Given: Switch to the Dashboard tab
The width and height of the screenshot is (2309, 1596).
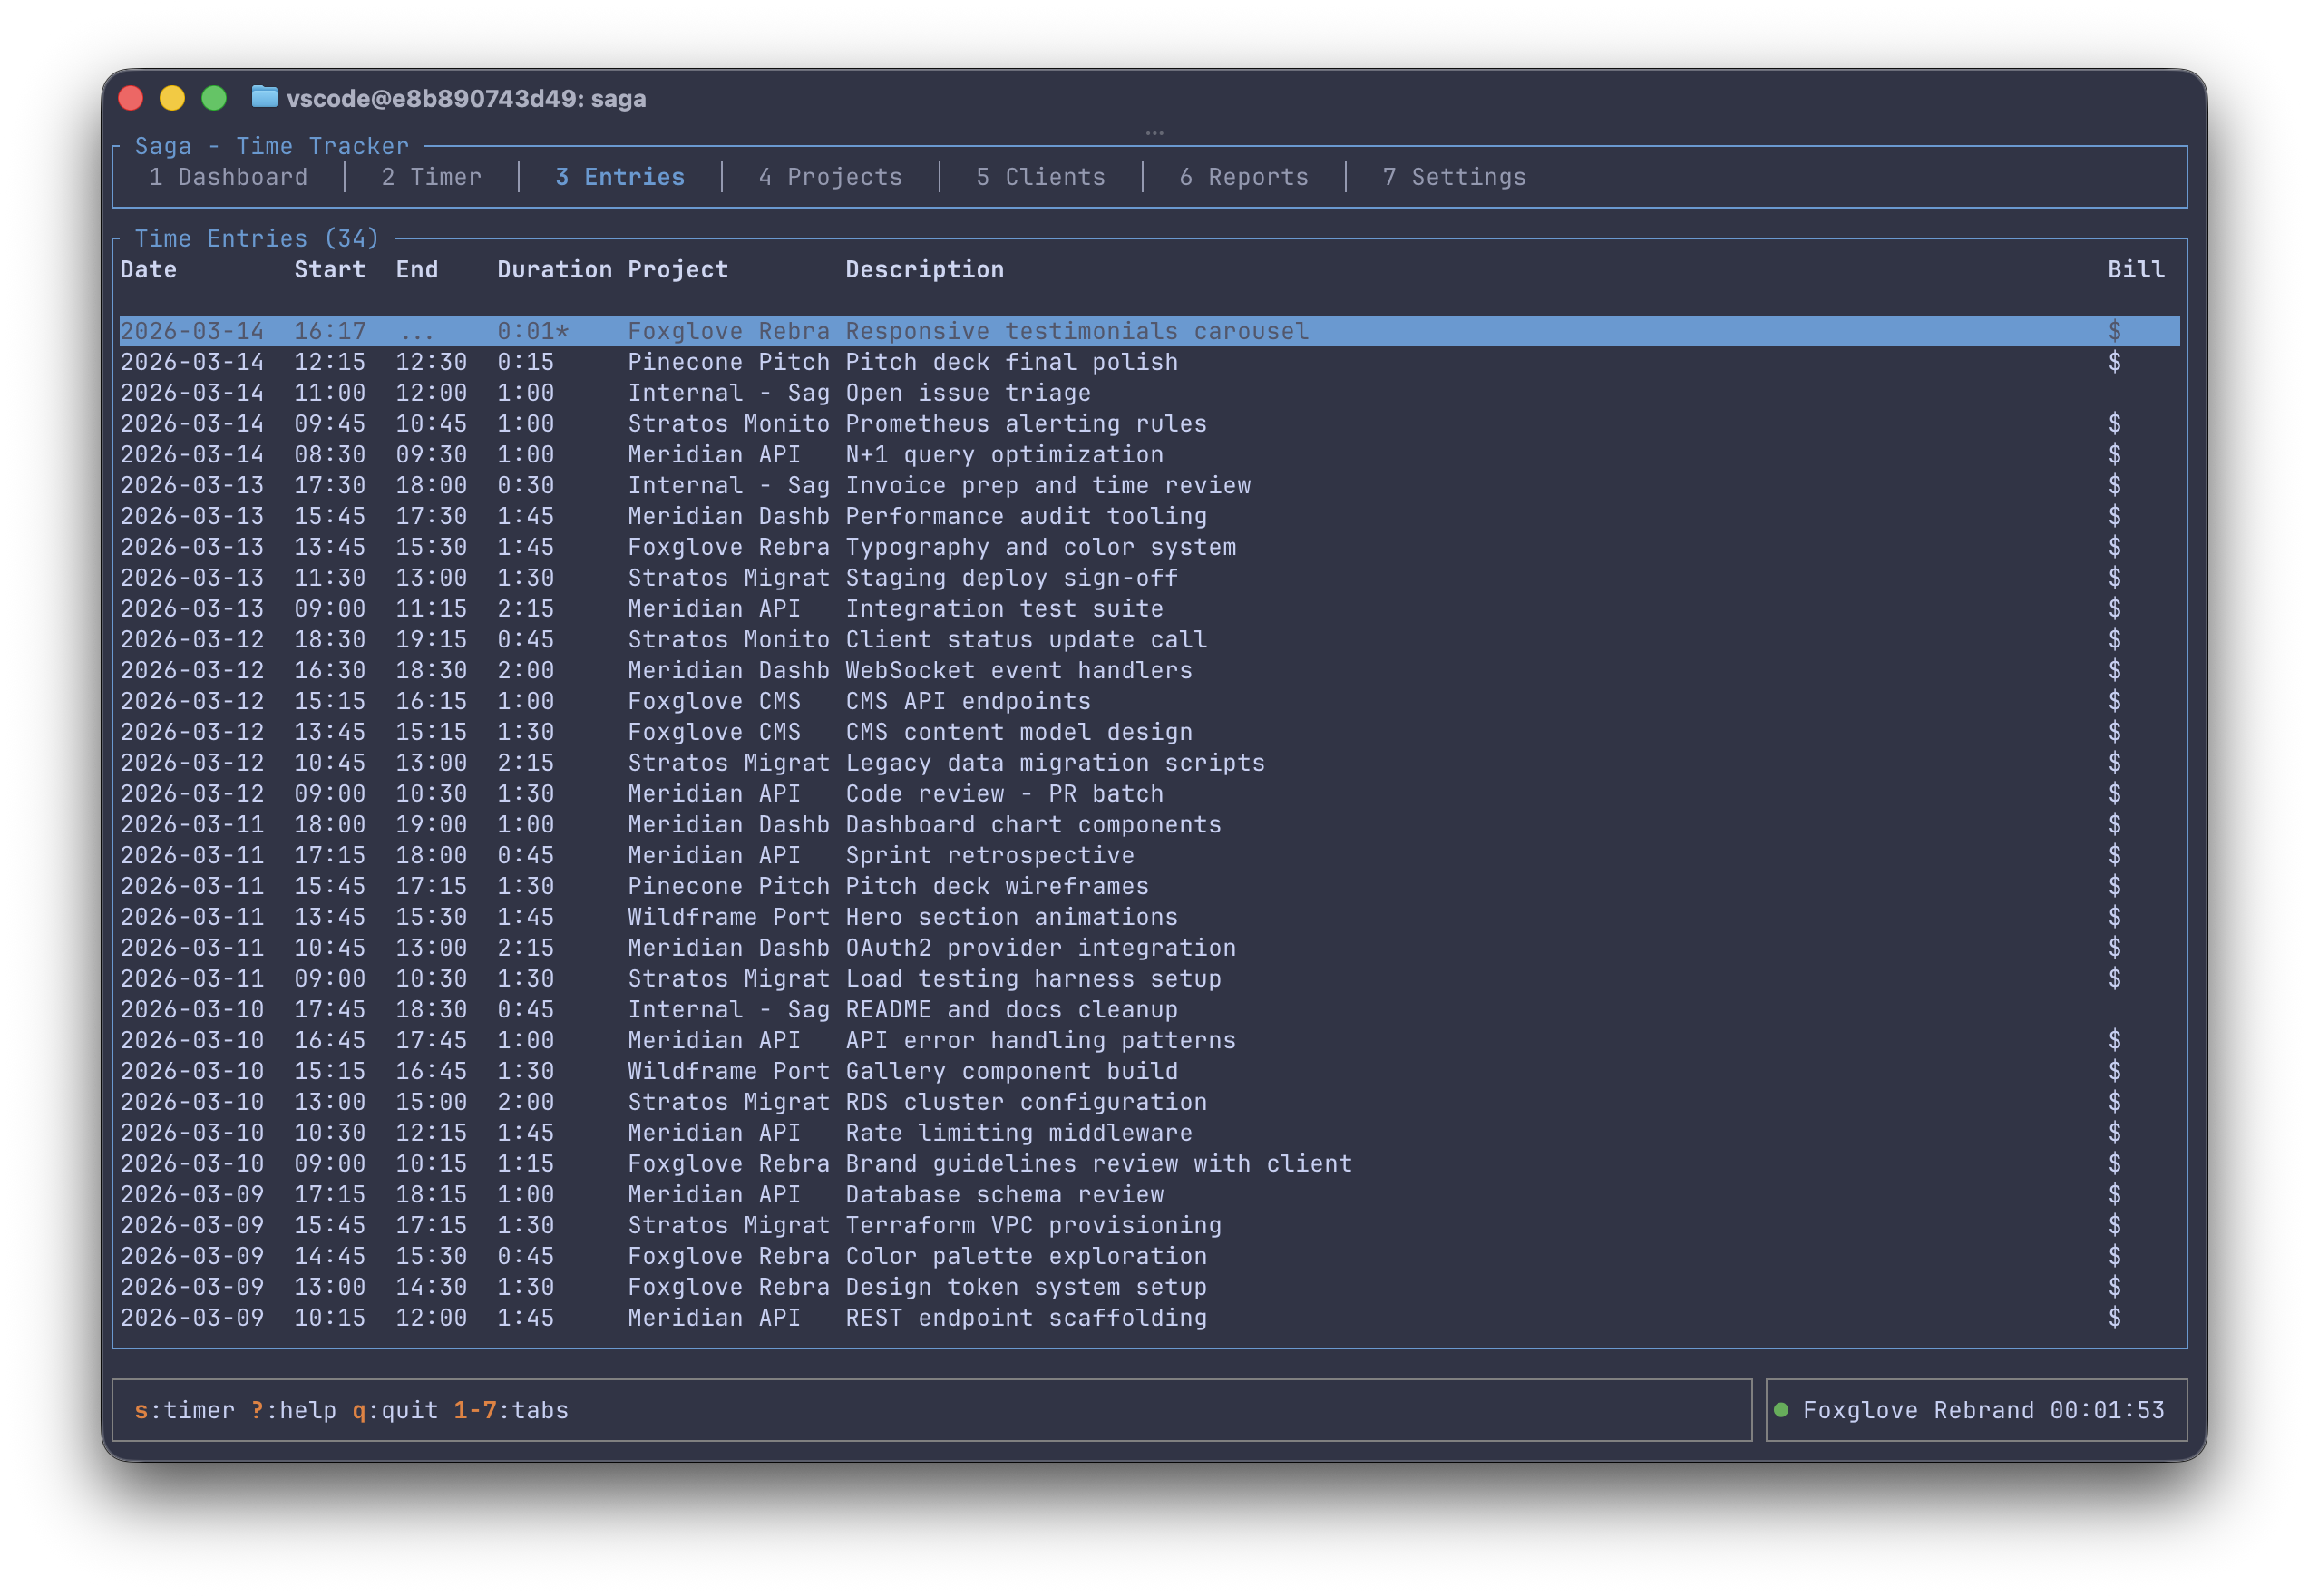Looking at the screenshot, I should (228, 177).
